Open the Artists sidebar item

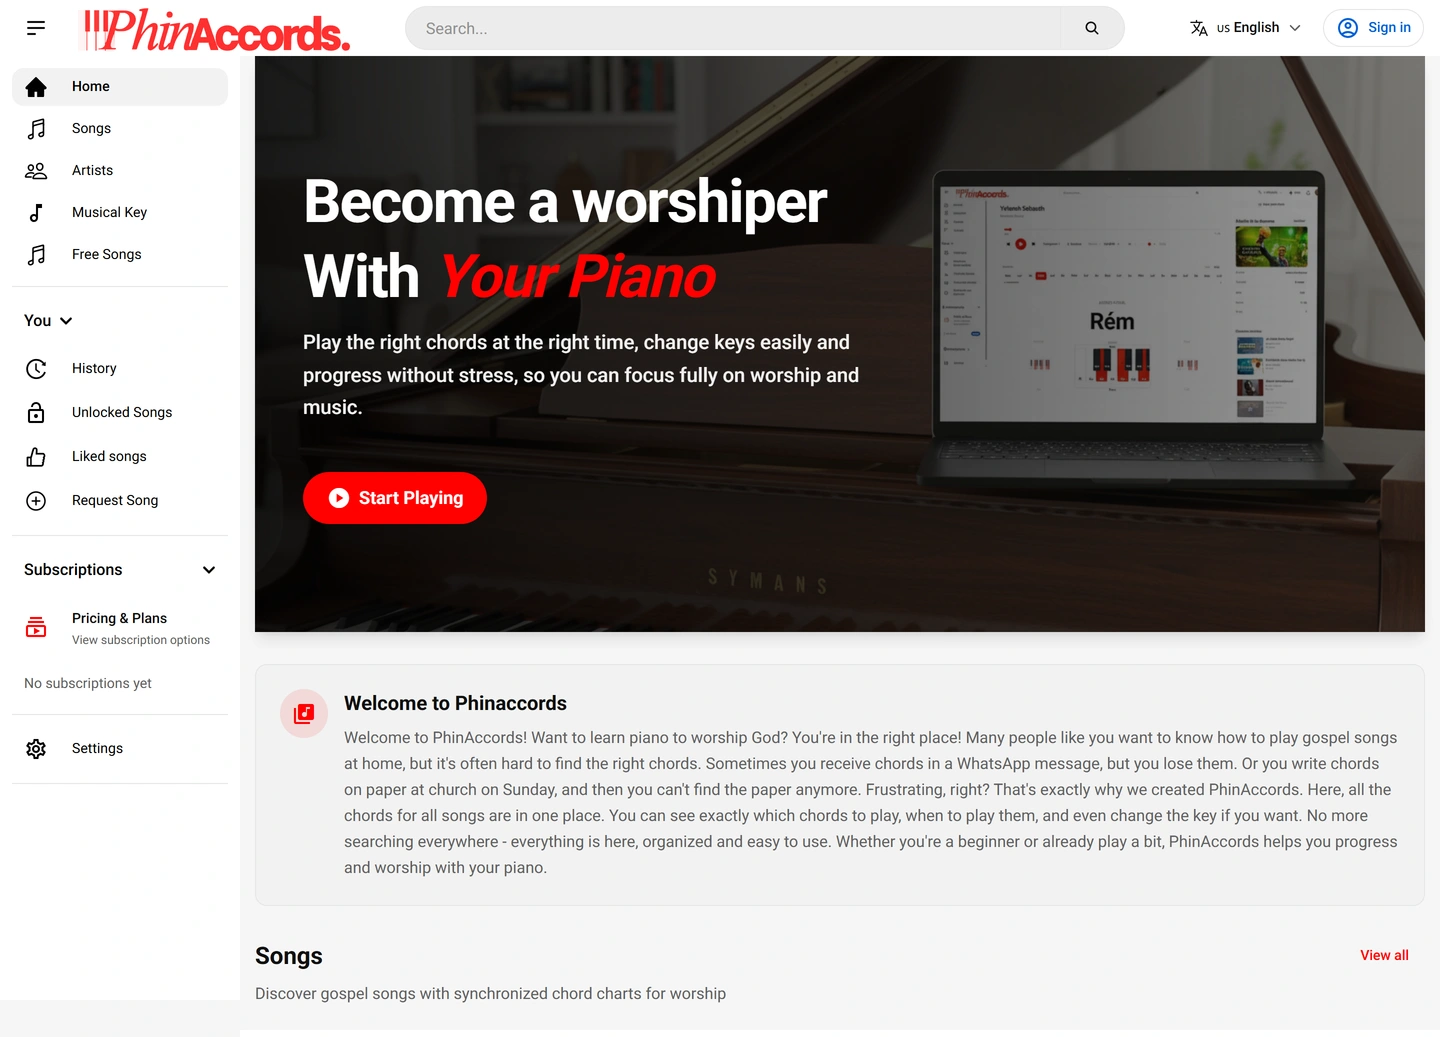click(120, 171)
